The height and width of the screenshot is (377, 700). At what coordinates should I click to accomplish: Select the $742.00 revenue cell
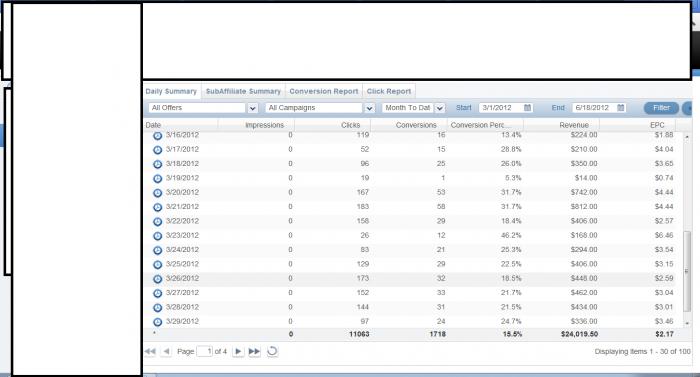583,192
